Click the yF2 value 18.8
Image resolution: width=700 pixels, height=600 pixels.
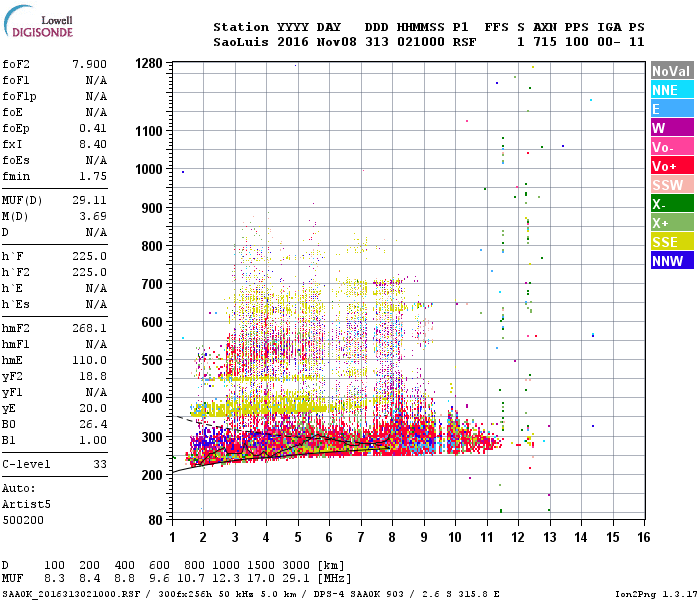click(93, 376)
